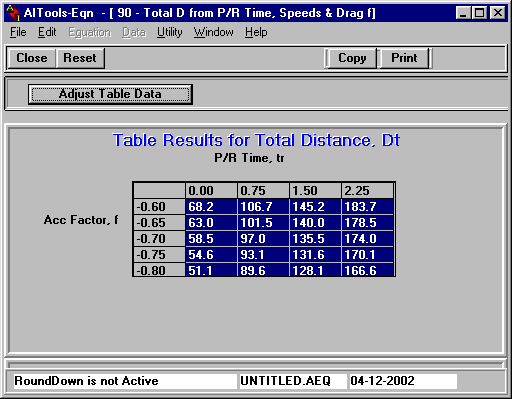
Task: Select column header 0.00
Action: [211, 191]
